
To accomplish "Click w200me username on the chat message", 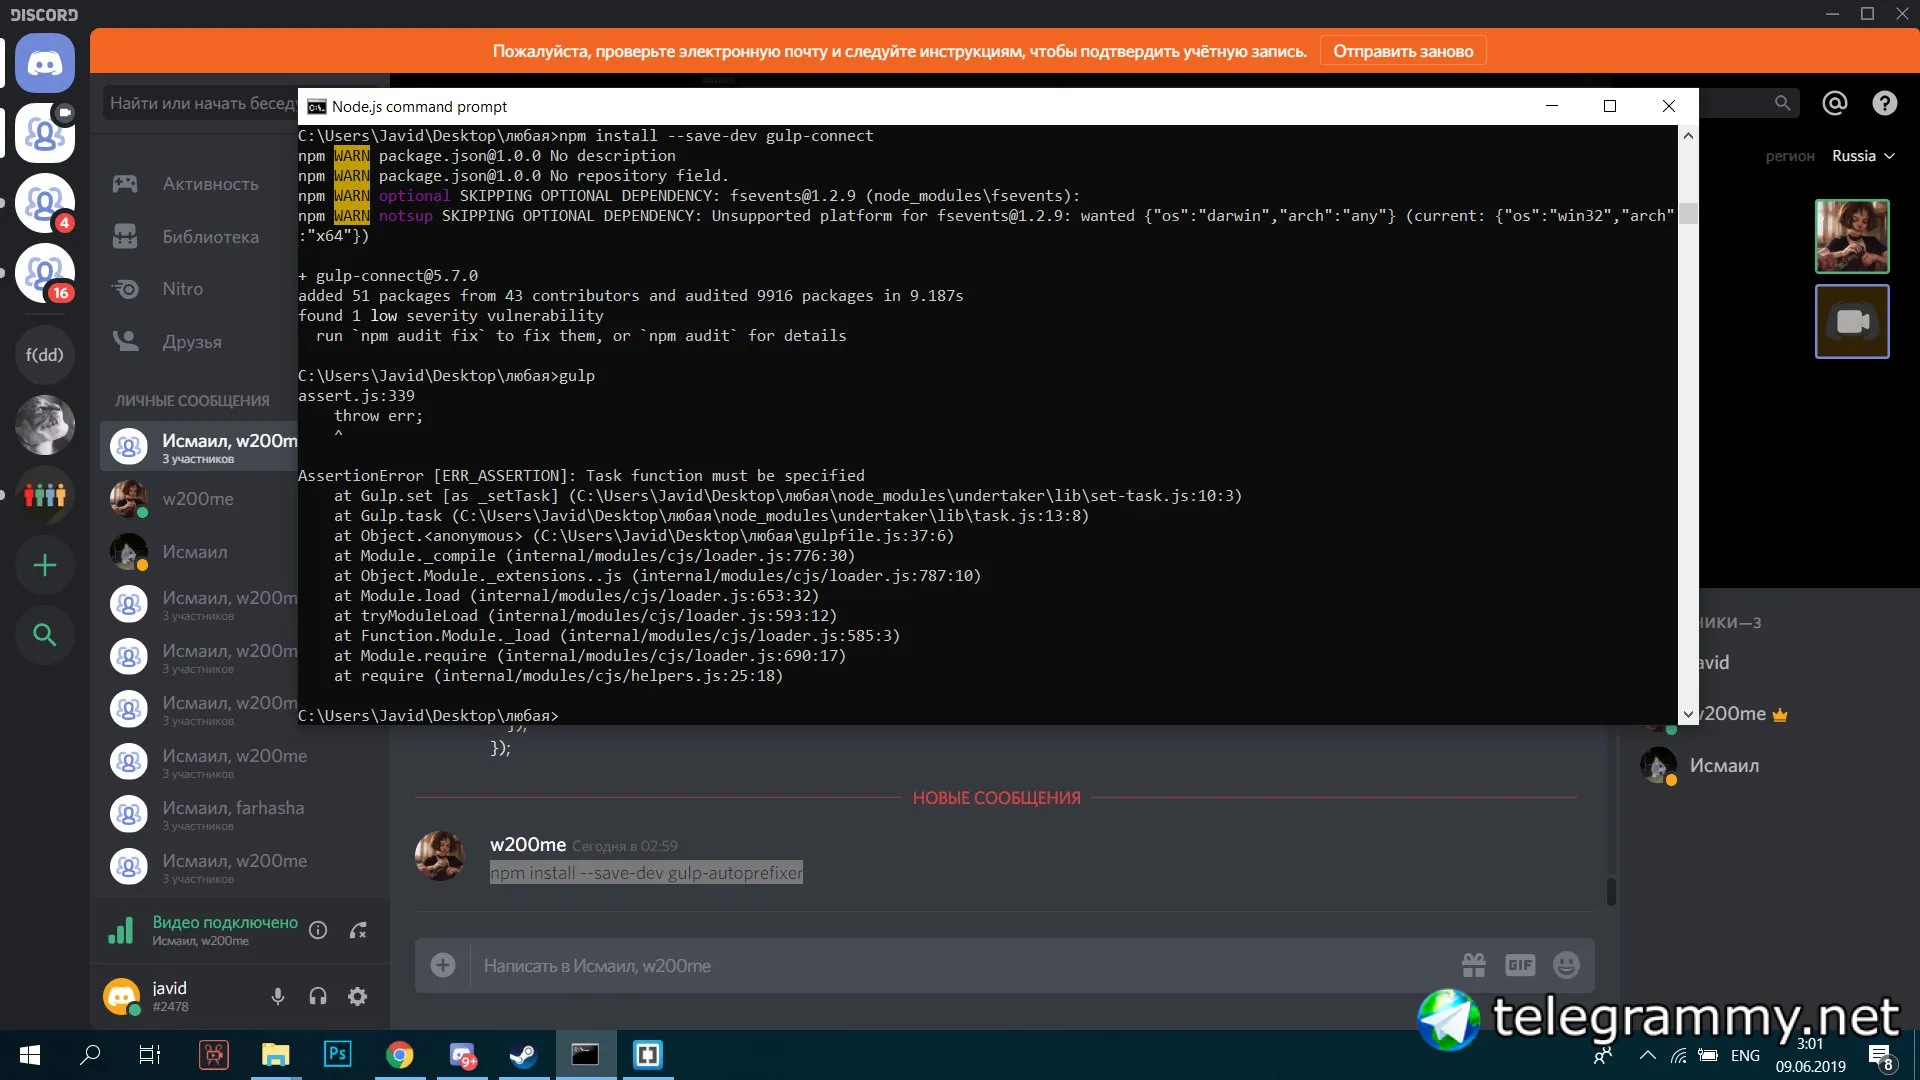I will [528, 845].
